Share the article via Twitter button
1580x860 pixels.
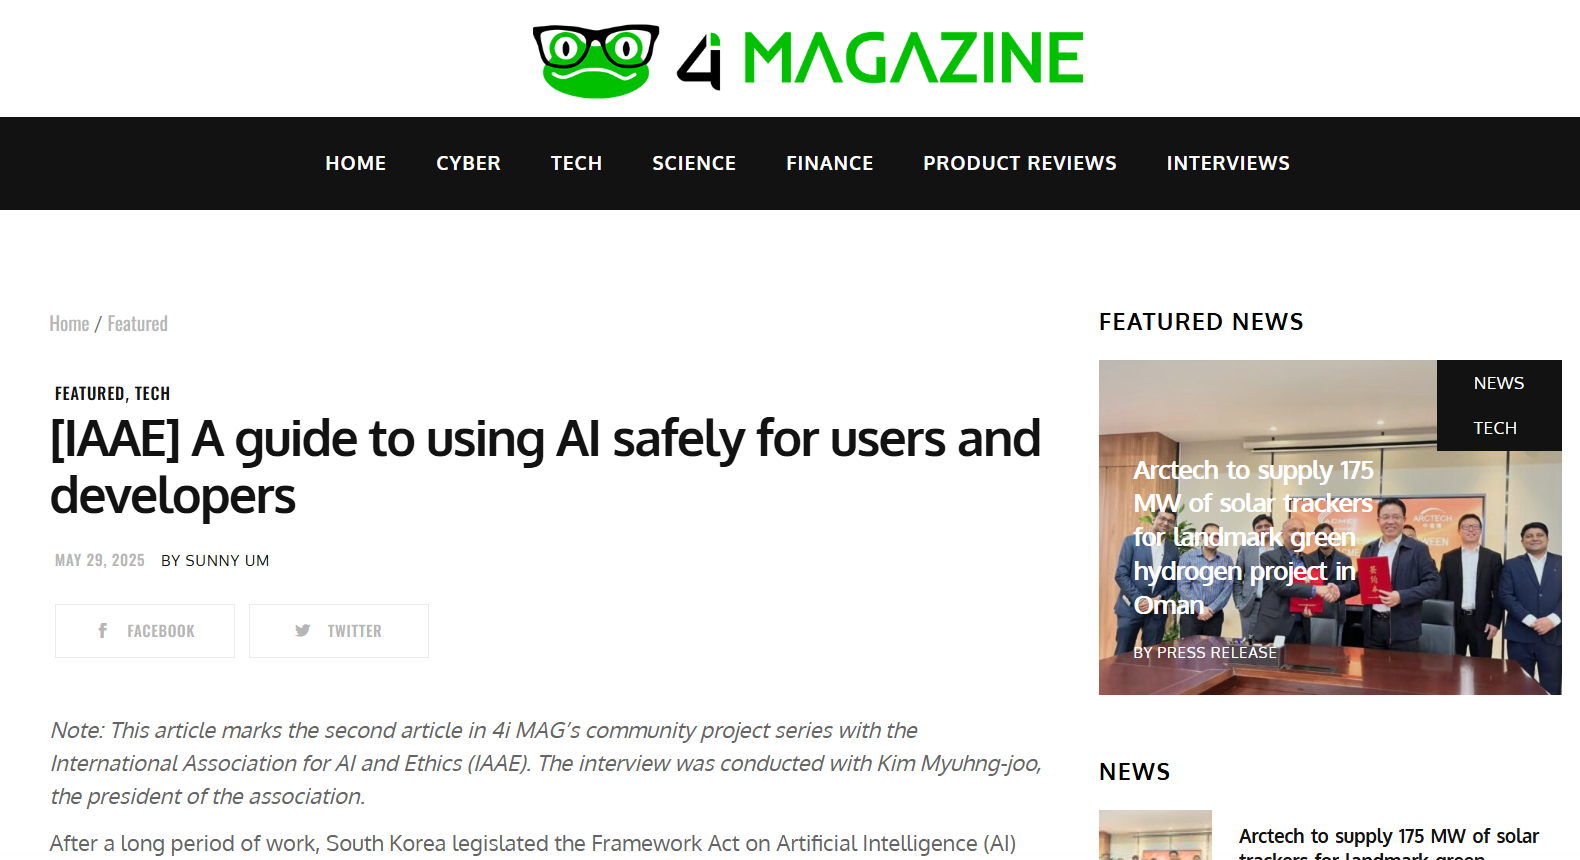coord(339,631)
